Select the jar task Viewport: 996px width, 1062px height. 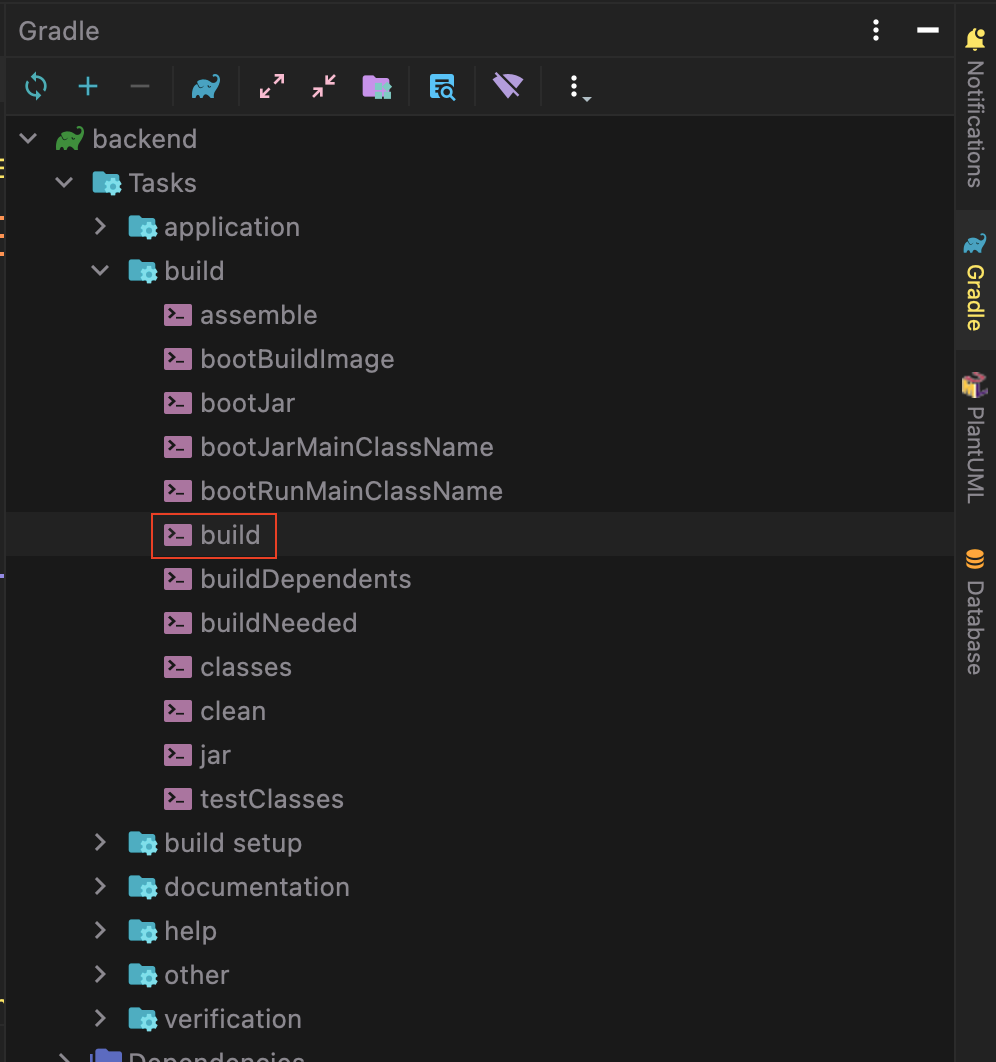coord(479,755)
